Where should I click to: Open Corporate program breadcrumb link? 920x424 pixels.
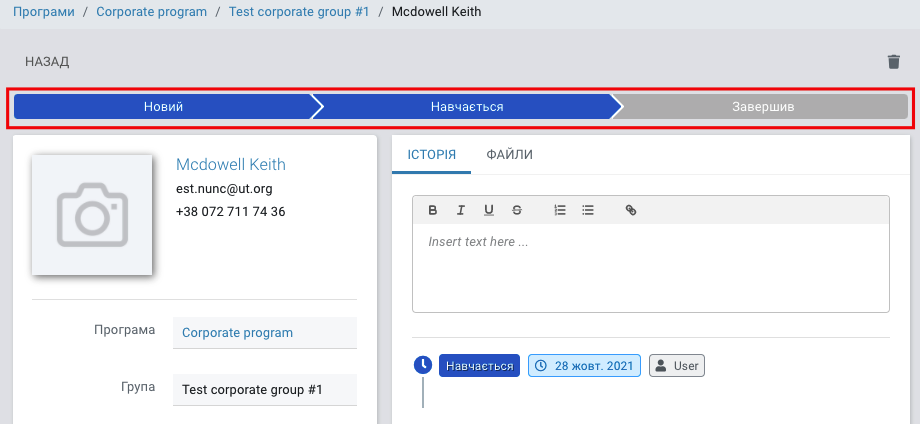pyautogui.click(x=151, y=12)
